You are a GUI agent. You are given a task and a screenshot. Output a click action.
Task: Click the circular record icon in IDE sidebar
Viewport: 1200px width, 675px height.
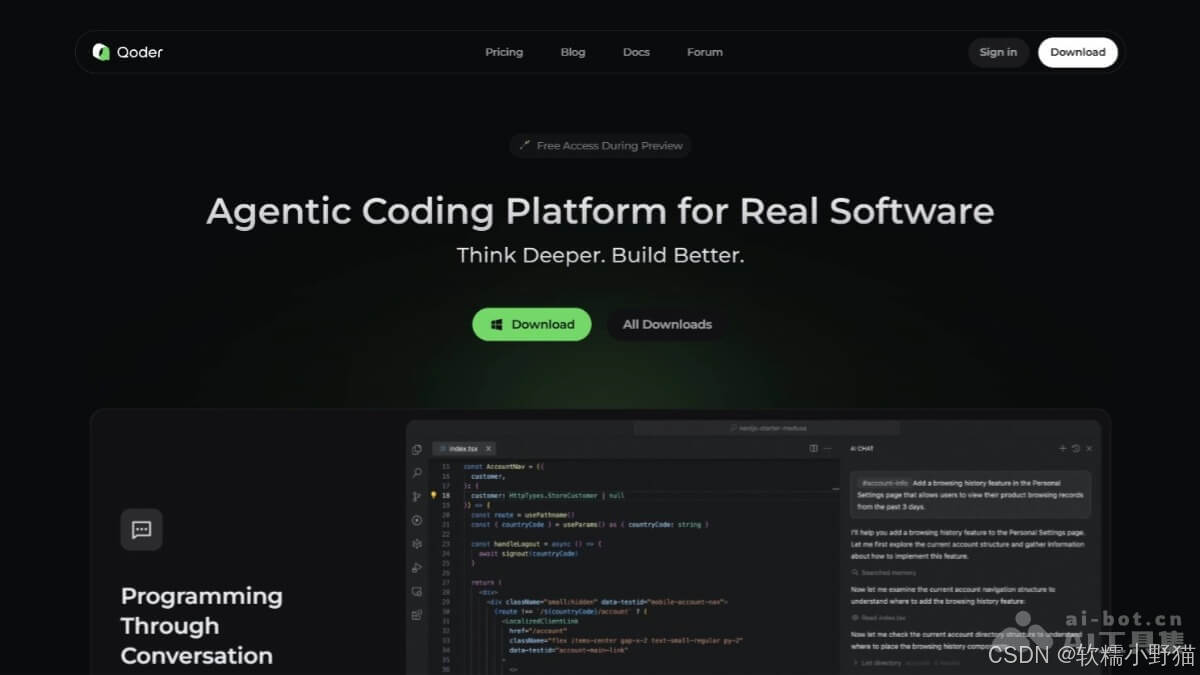[x=417, y=520]
